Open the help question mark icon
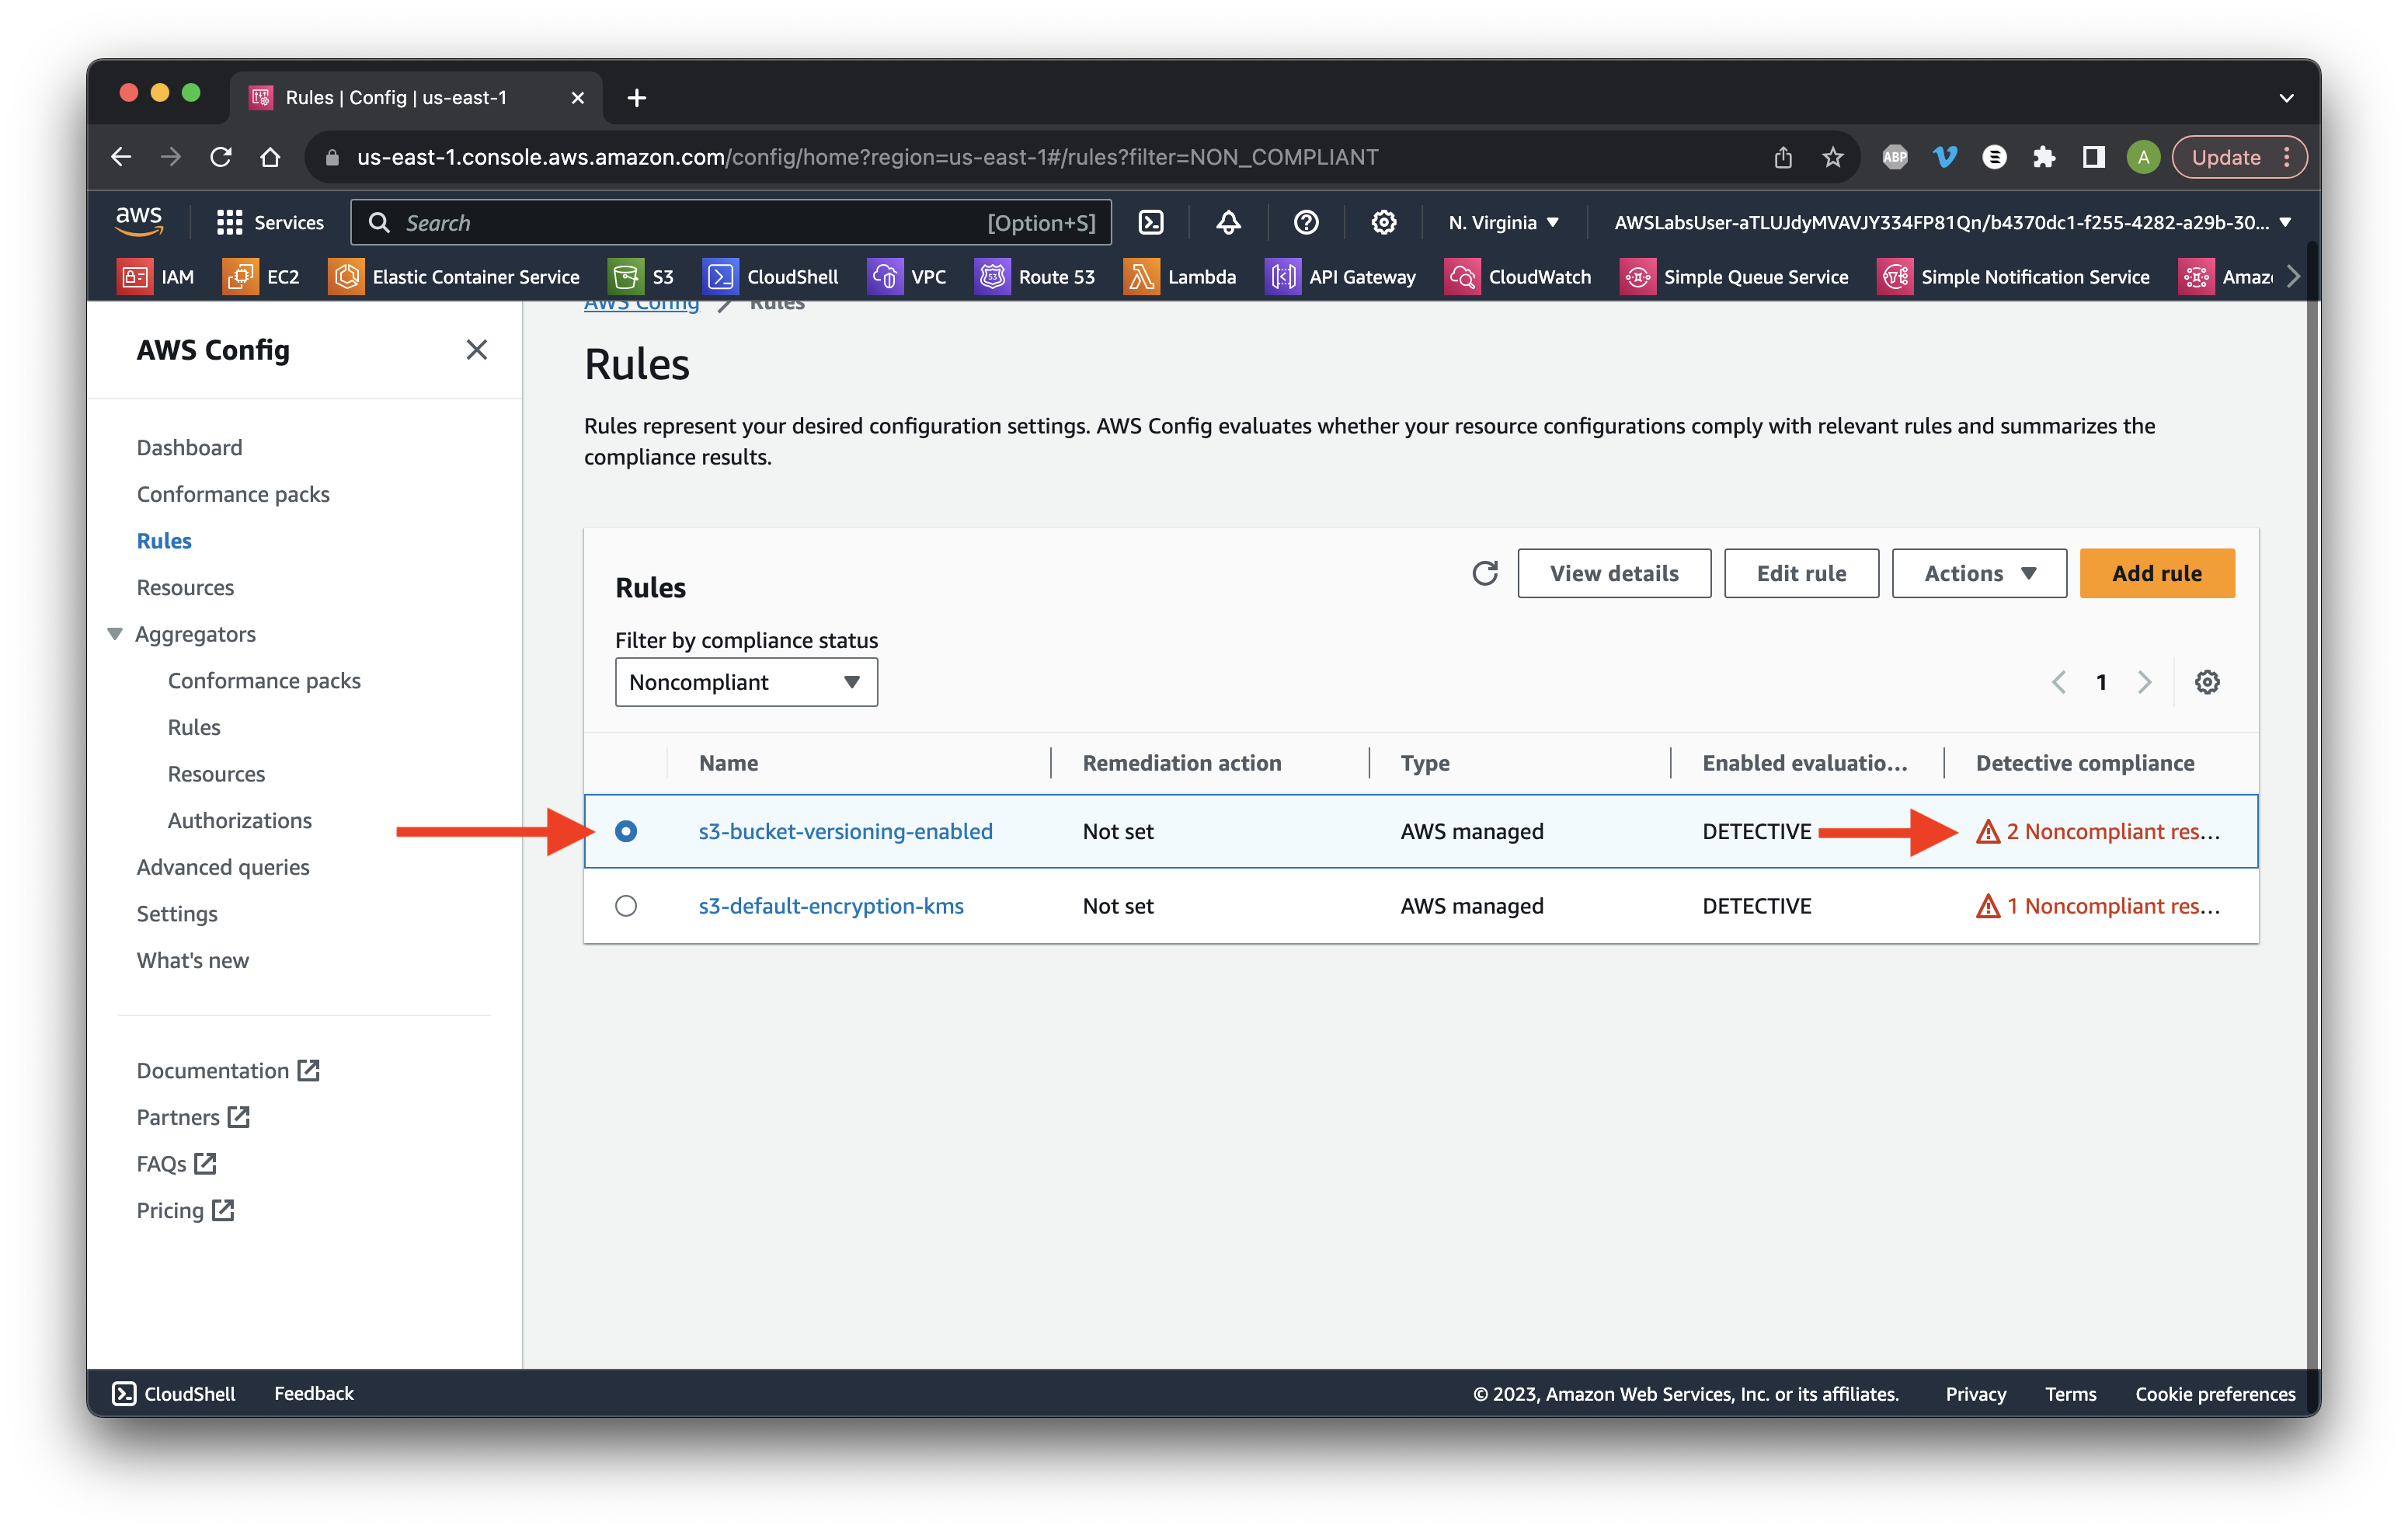Viewport: 2408px width, 1532px height. pyautogui.click(x=1306, y=222)
